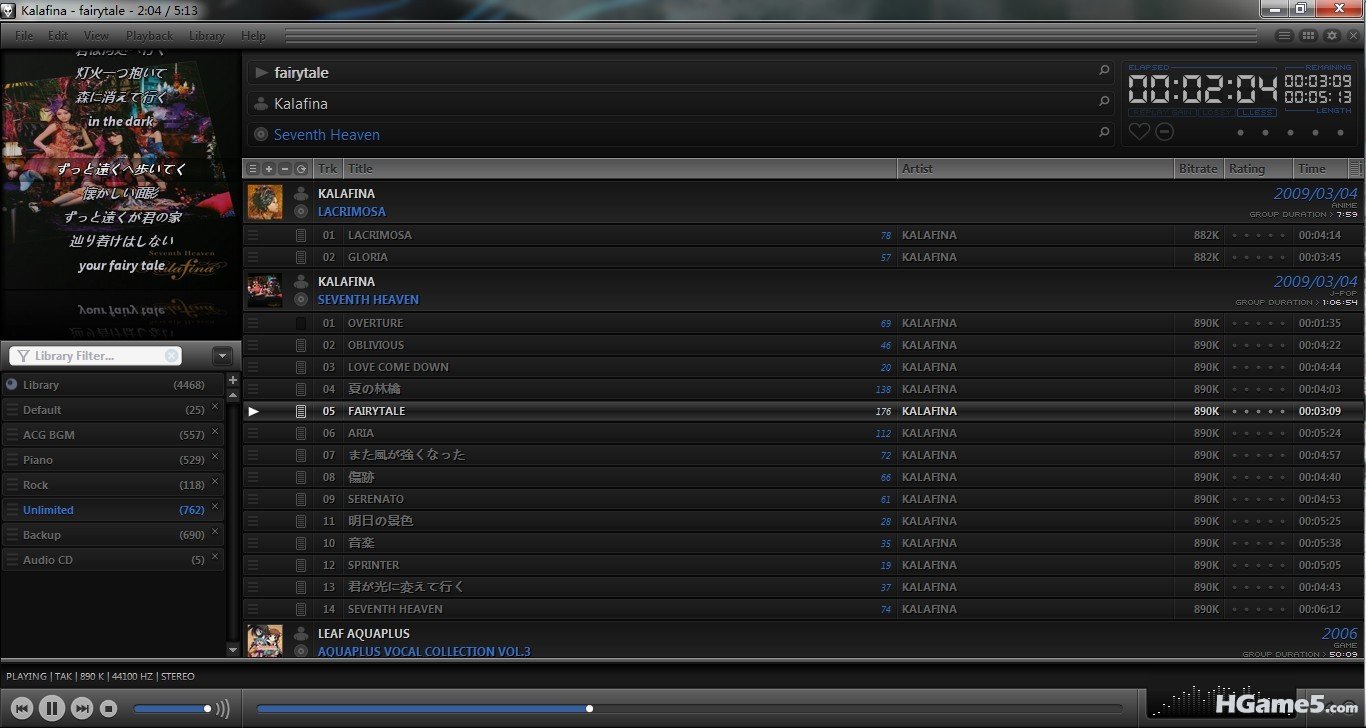This screenshot has width=1366, height=728.
Task: Click the minus icon in the playlist header
Action: click(x=285, y=169)
